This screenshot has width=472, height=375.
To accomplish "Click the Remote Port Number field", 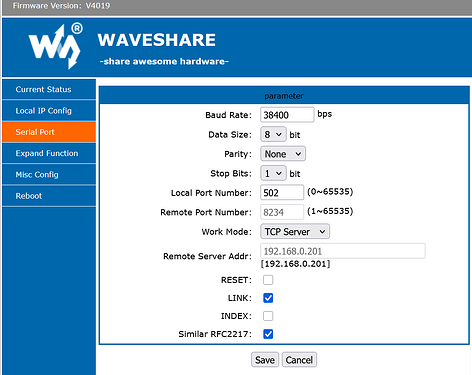I will pos(282,212).
